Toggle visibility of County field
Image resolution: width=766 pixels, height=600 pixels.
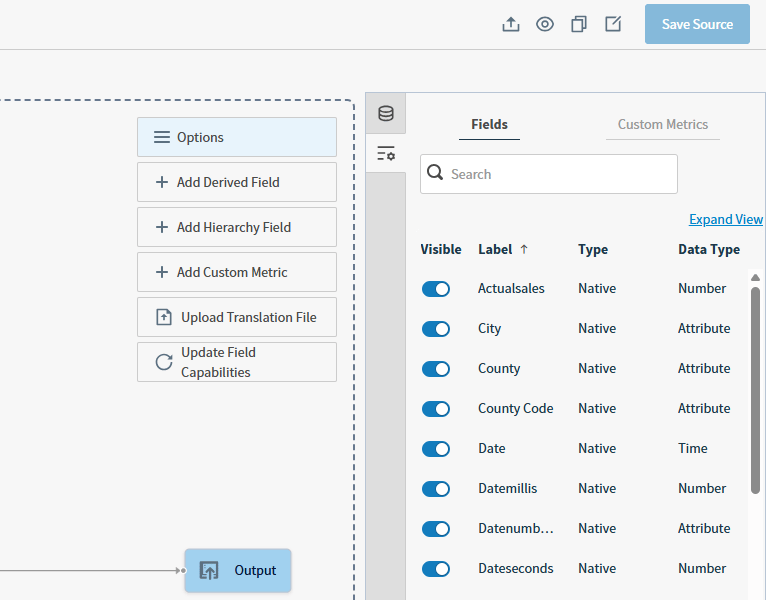[x=436, y=369]
